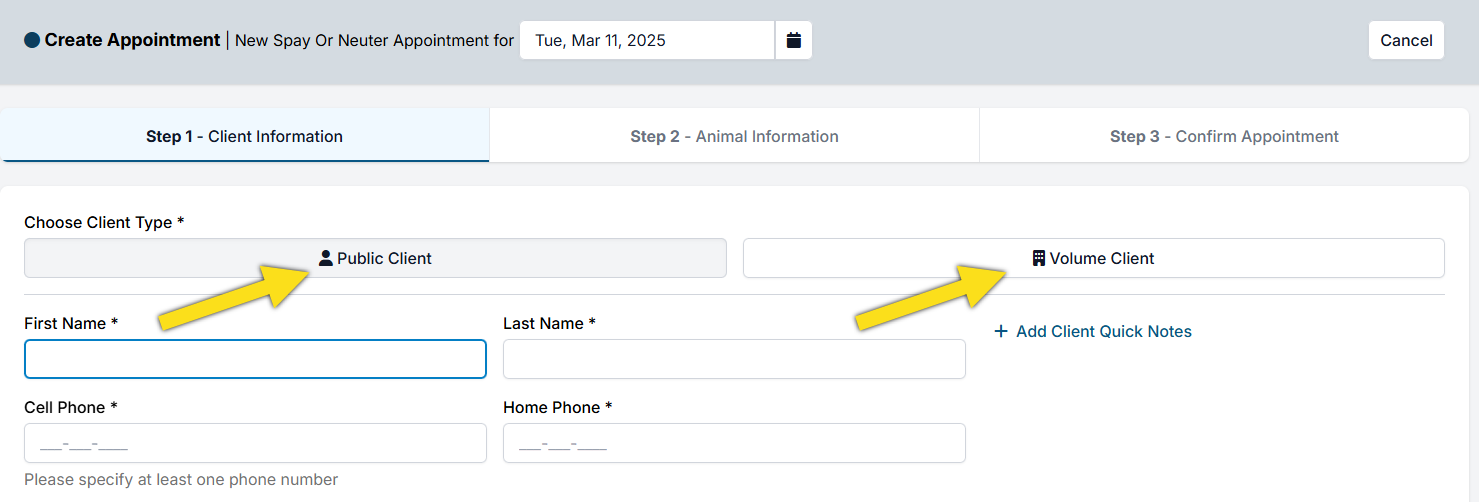Click the Choose Client Type label
Screen dimensions: 1479x502
(x=103, y=222)
